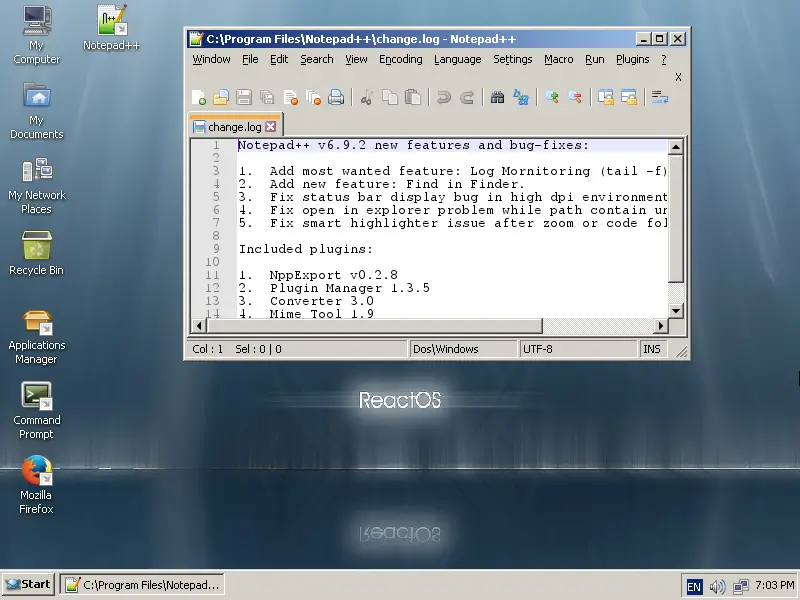Select the Applications Manager desktop icon
The height and width of the screenshot is (600, 800).
pos(37,337)
